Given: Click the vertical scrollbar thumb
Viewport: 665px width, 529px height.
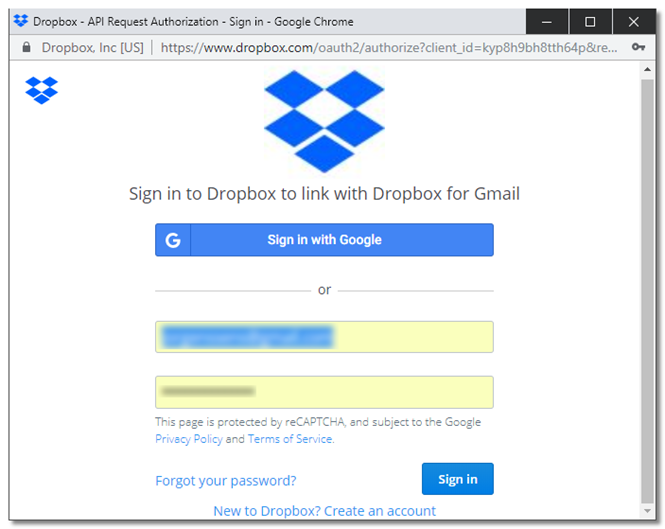Looking at the screenshot, I should [x=647, y=291].
